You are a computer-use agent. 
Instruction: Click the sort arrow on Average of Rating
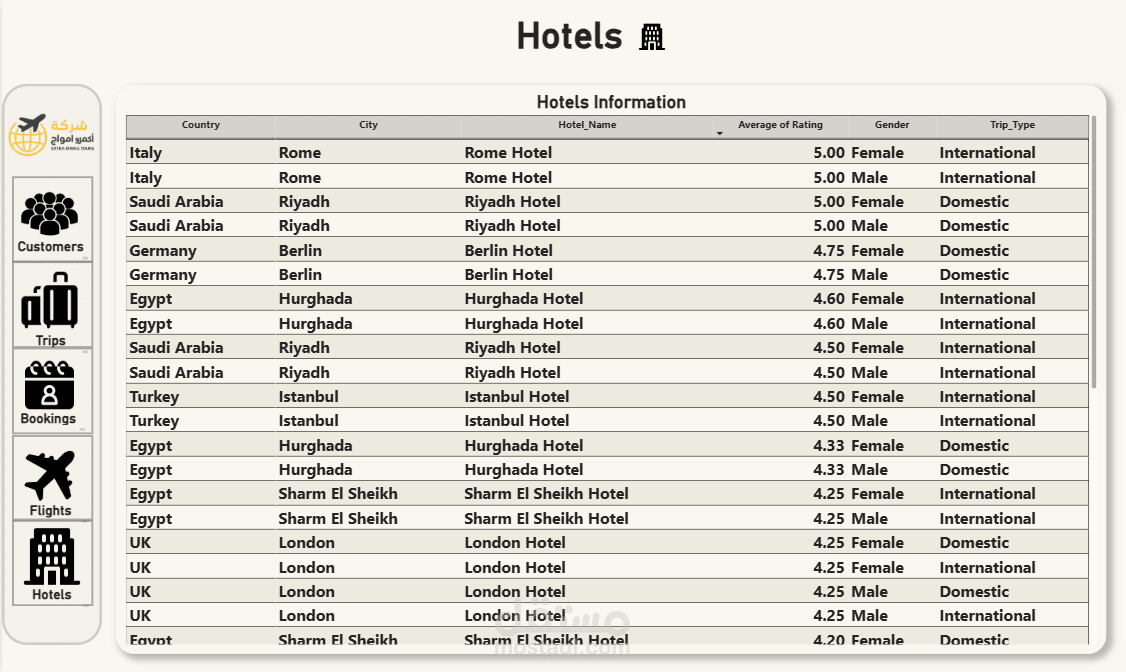pos(719,133)
